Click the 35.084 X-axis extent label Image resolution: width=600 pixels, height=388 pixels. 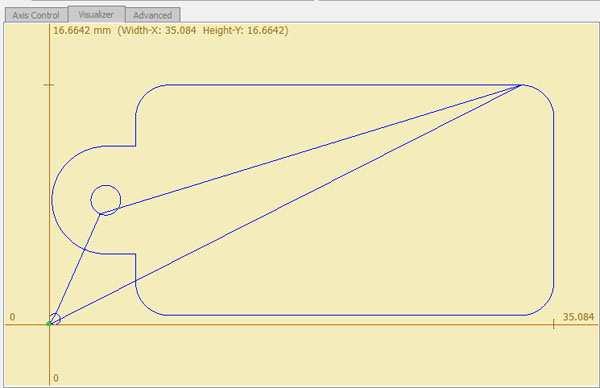[578, 317]
